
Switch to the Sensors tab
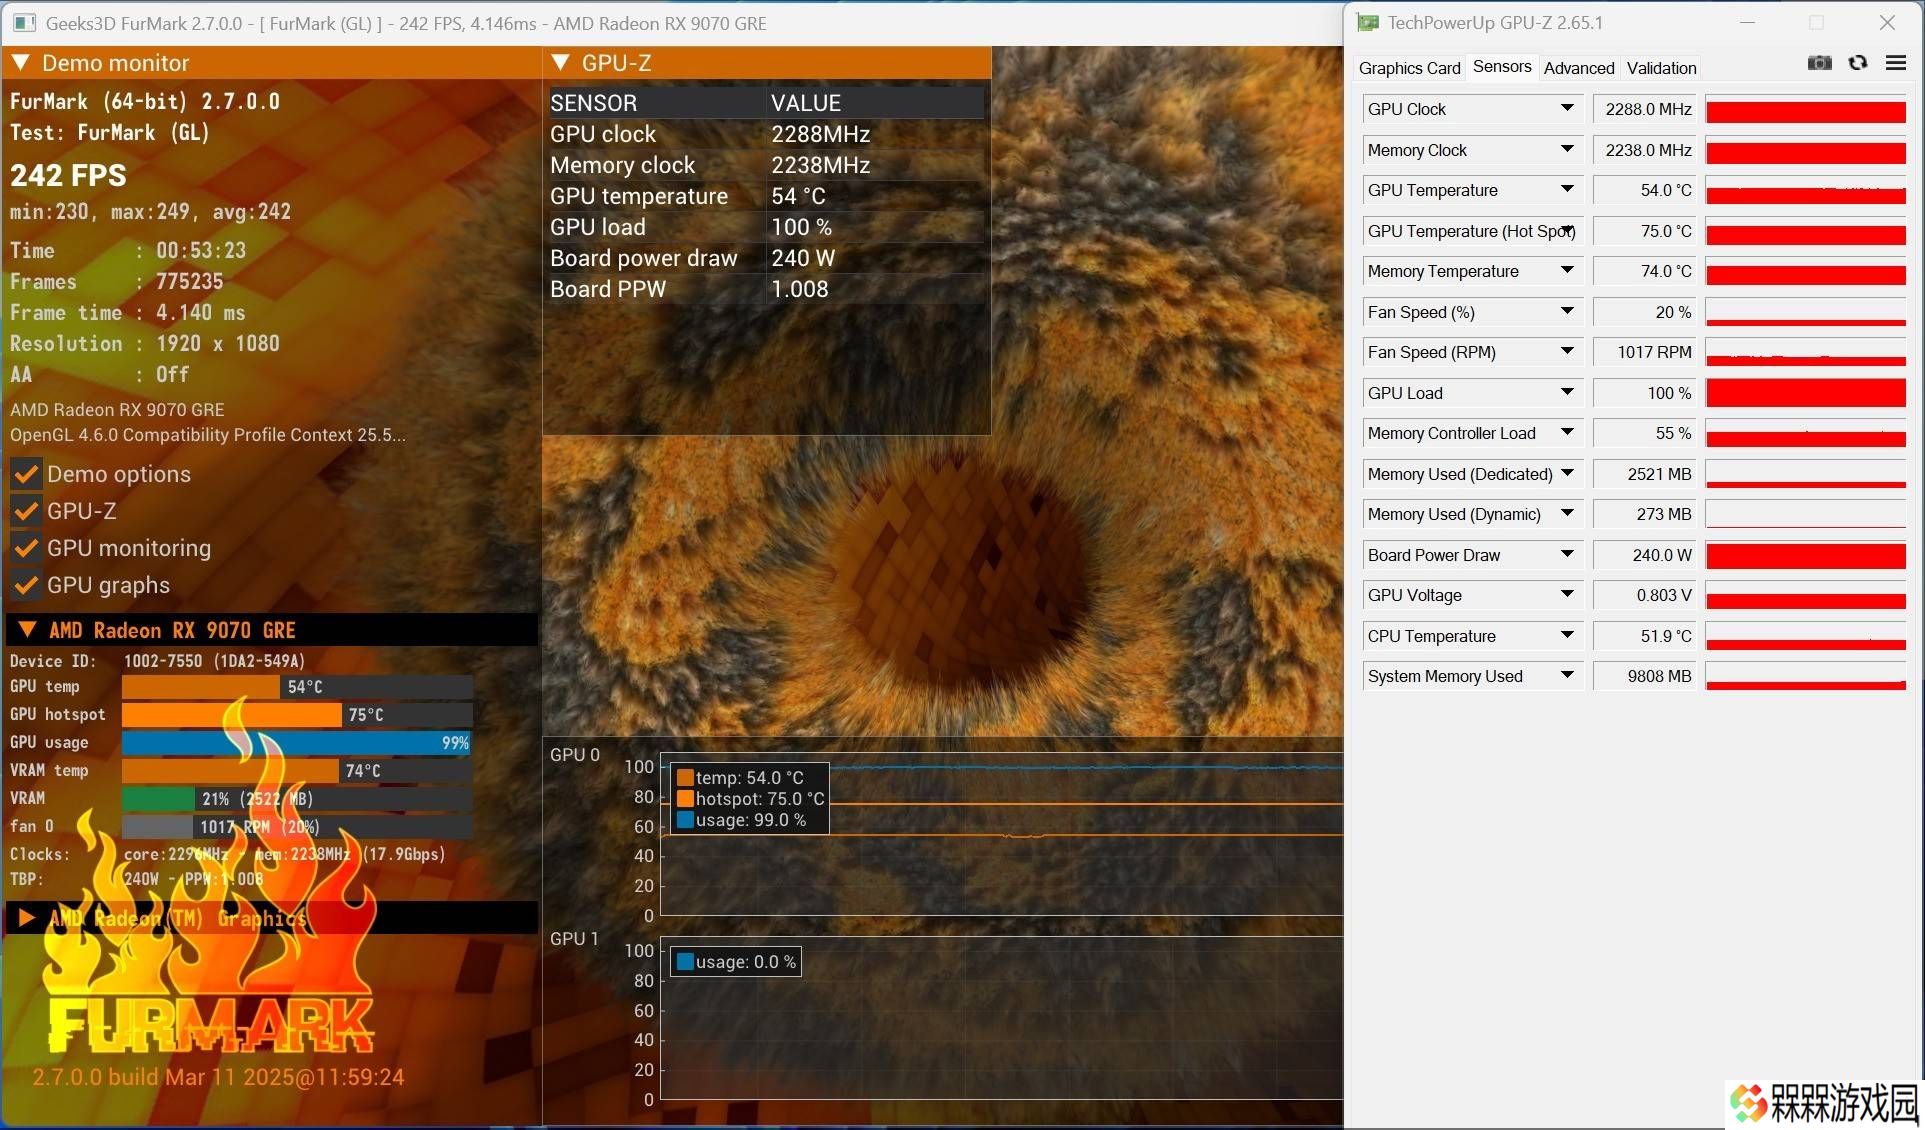(x=1502, y=67)
